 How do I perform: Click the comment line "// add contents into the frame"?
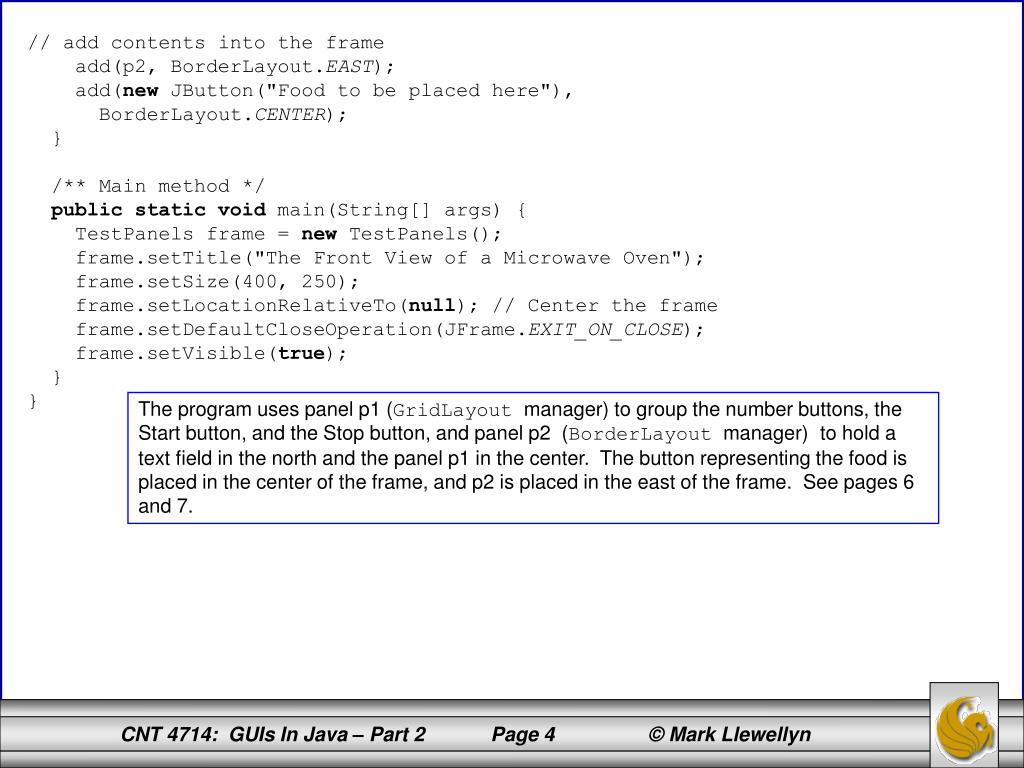[206, 43]
